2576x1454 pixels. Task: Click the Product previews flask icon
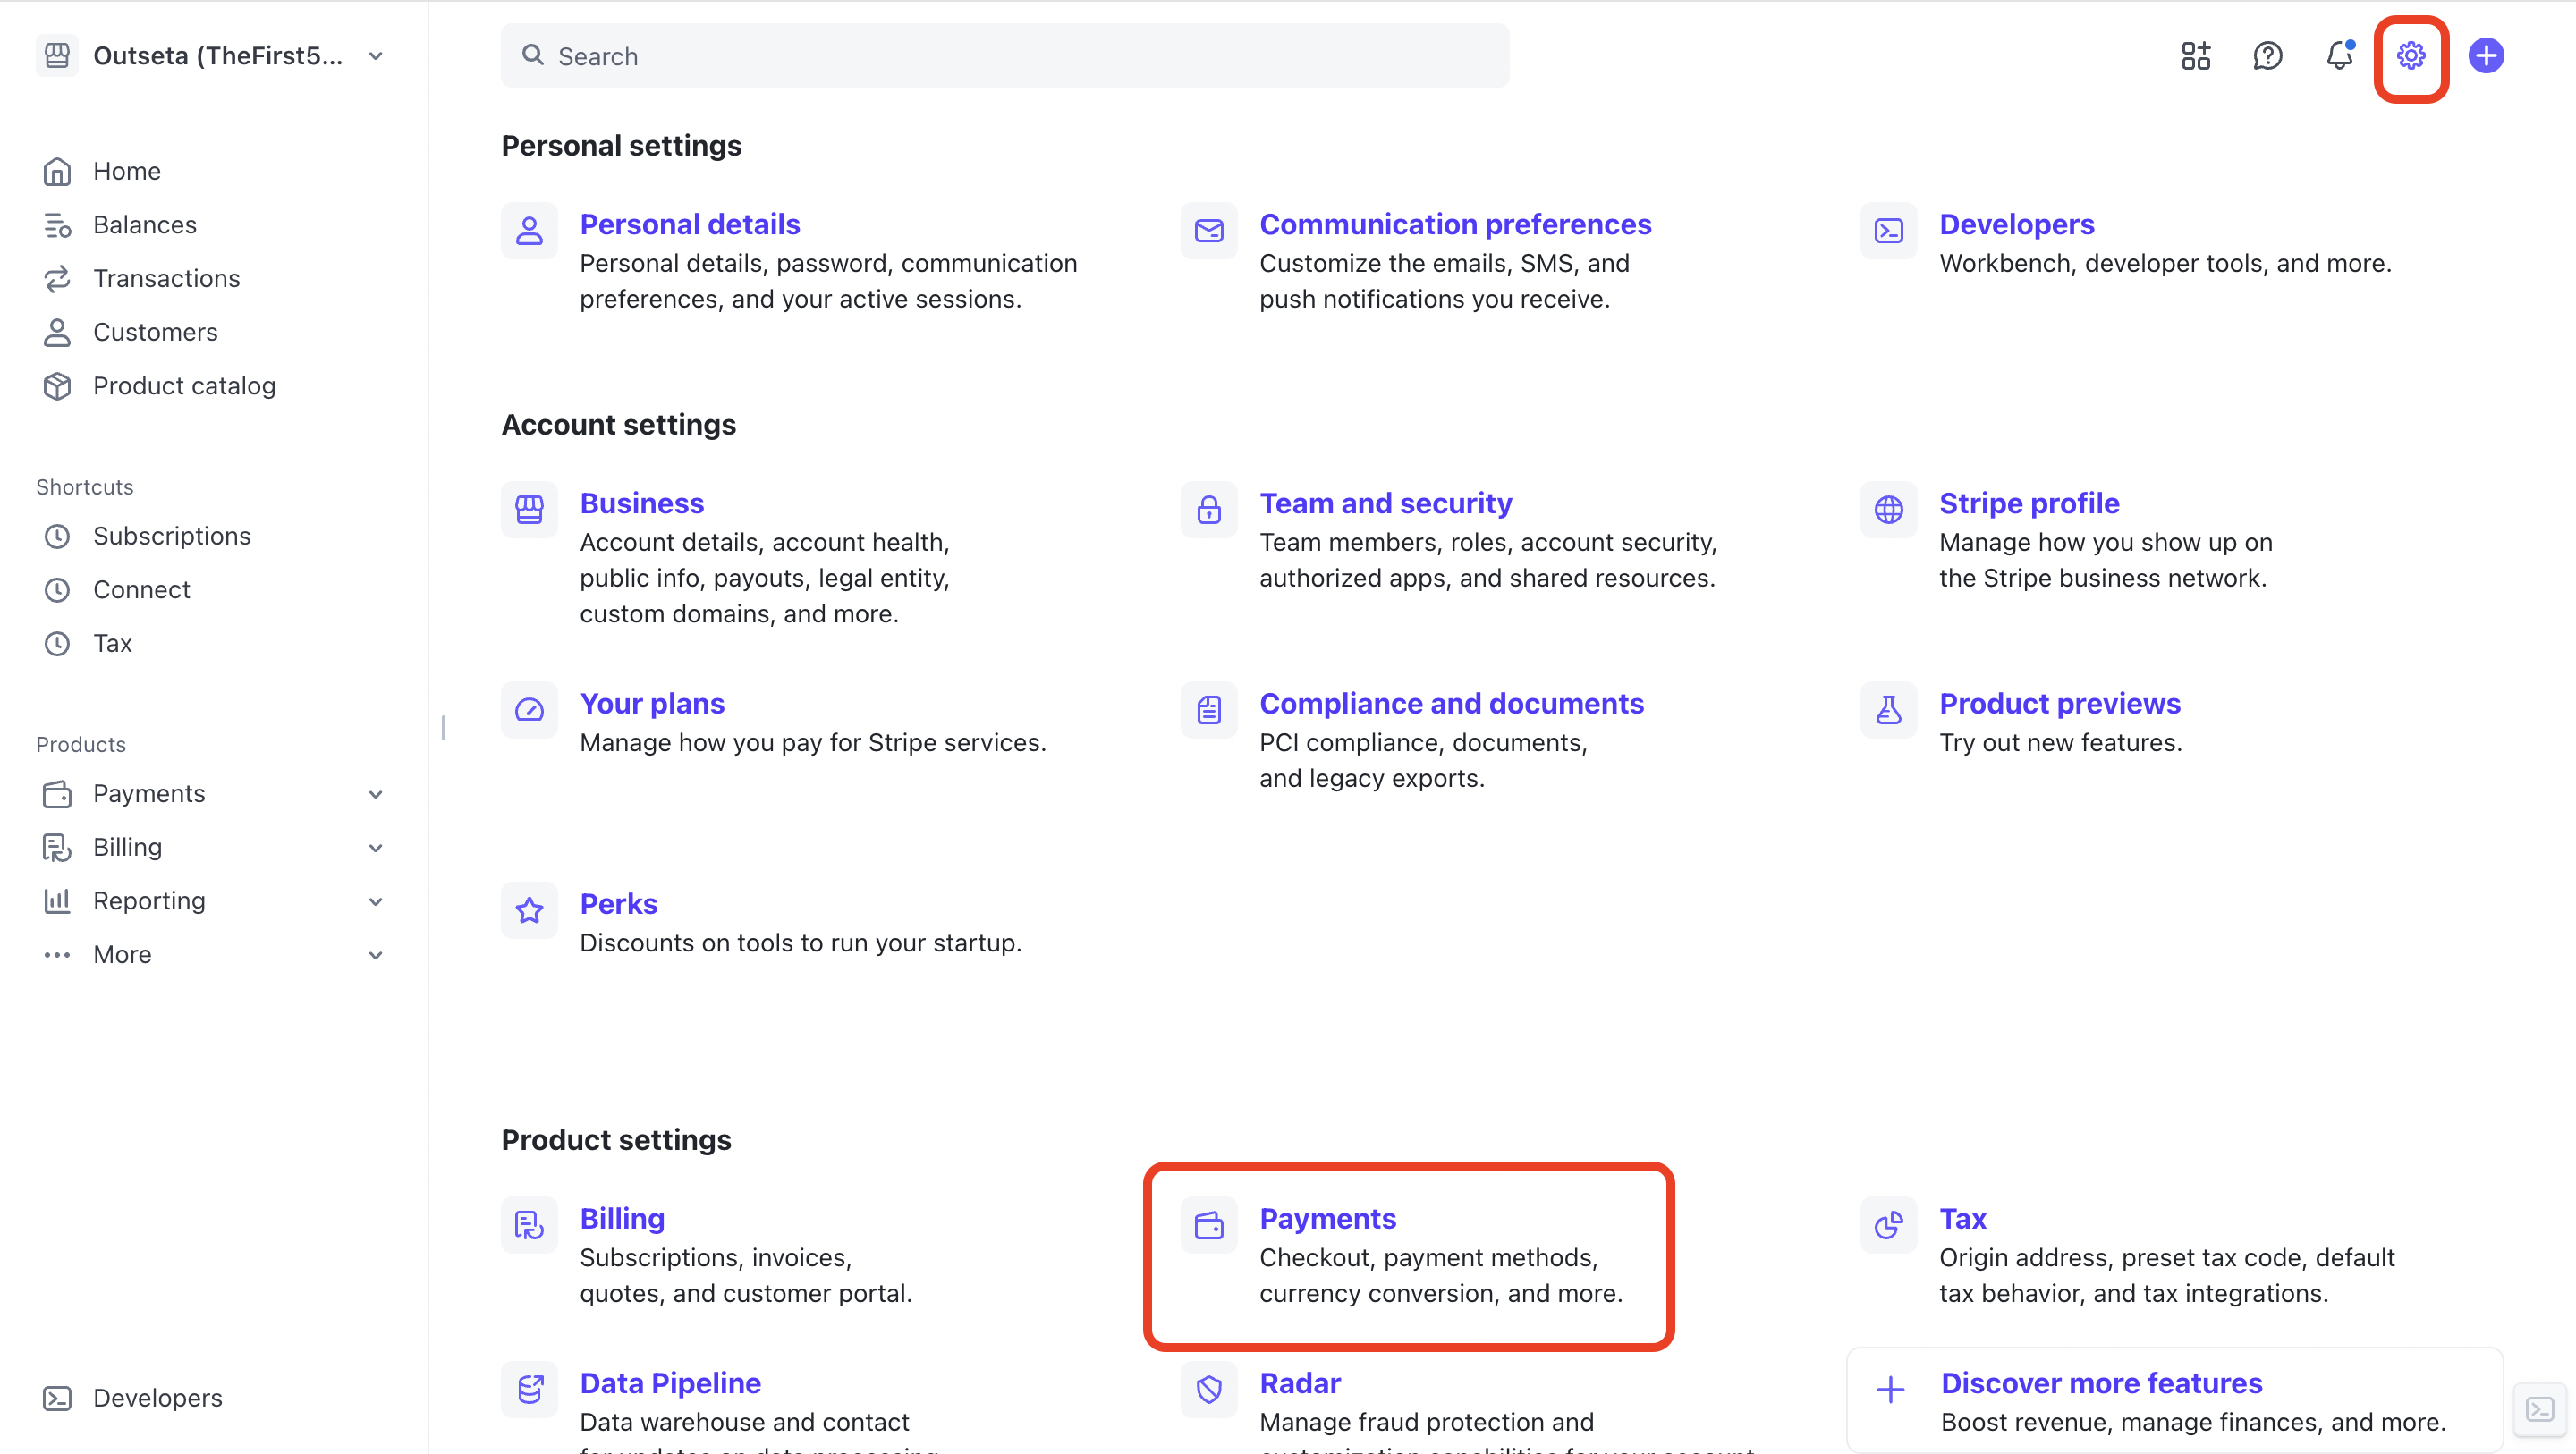[1888, 709]
